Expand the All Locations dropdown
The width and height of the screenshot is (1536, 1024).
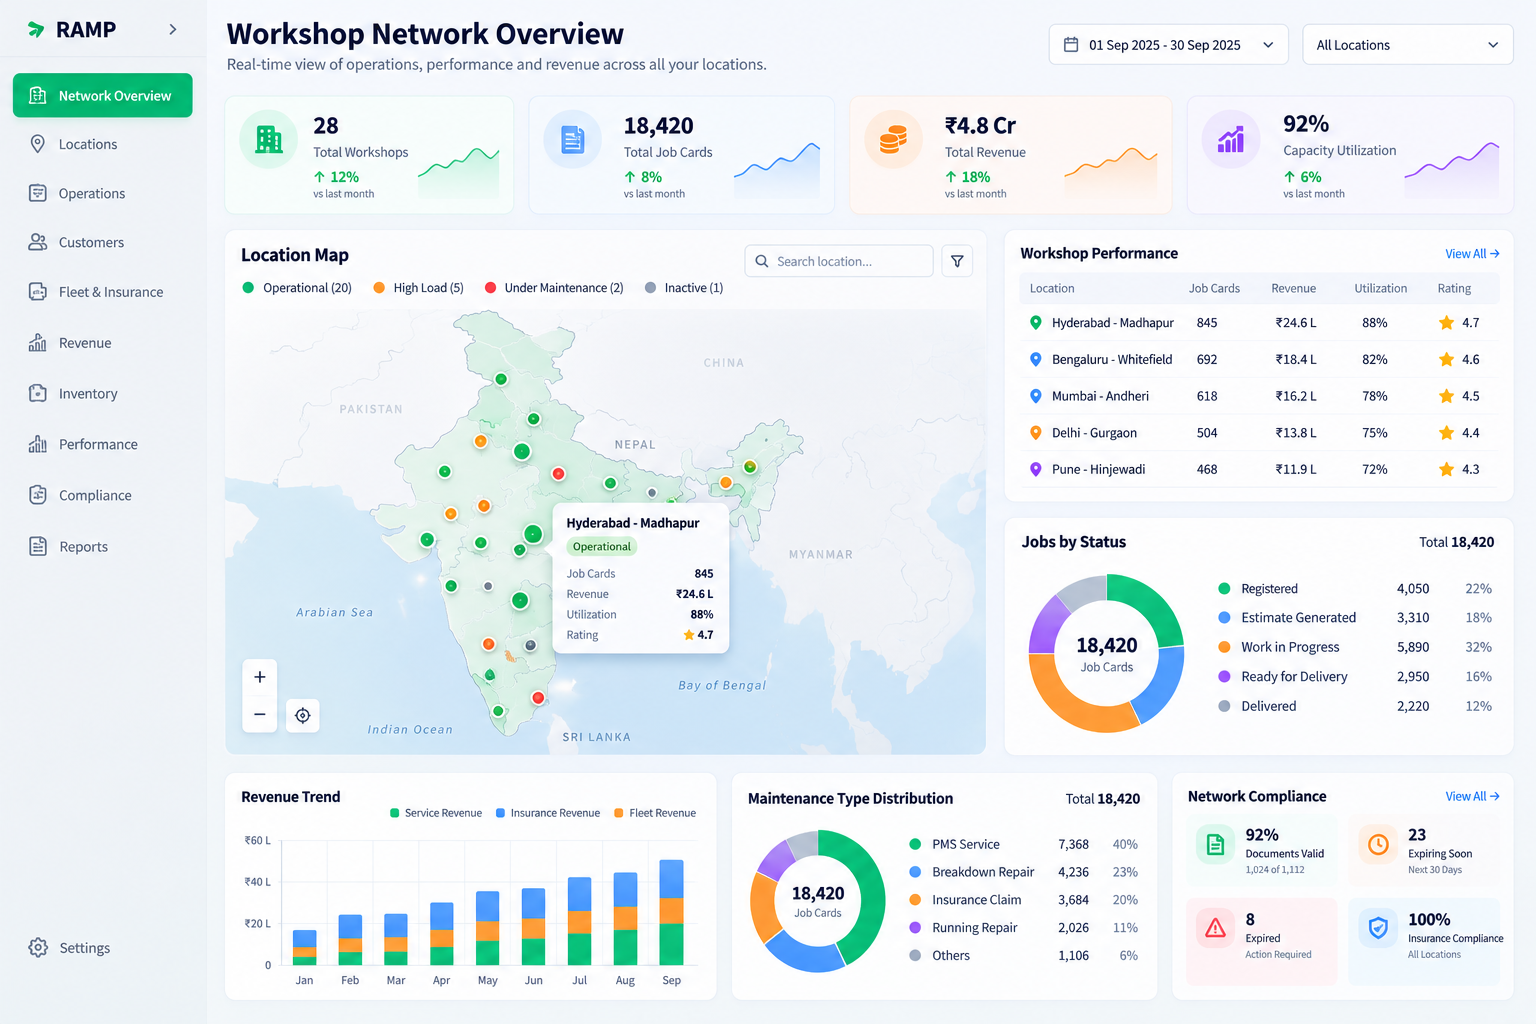pos(1407,45)
